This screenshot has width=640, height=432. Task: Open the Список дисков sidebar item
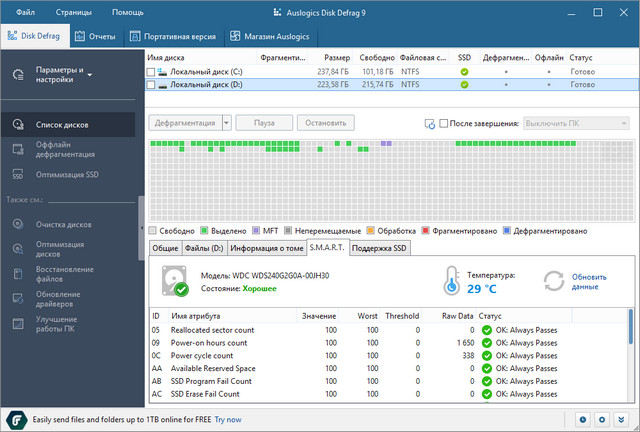click(x=62, y=125)
